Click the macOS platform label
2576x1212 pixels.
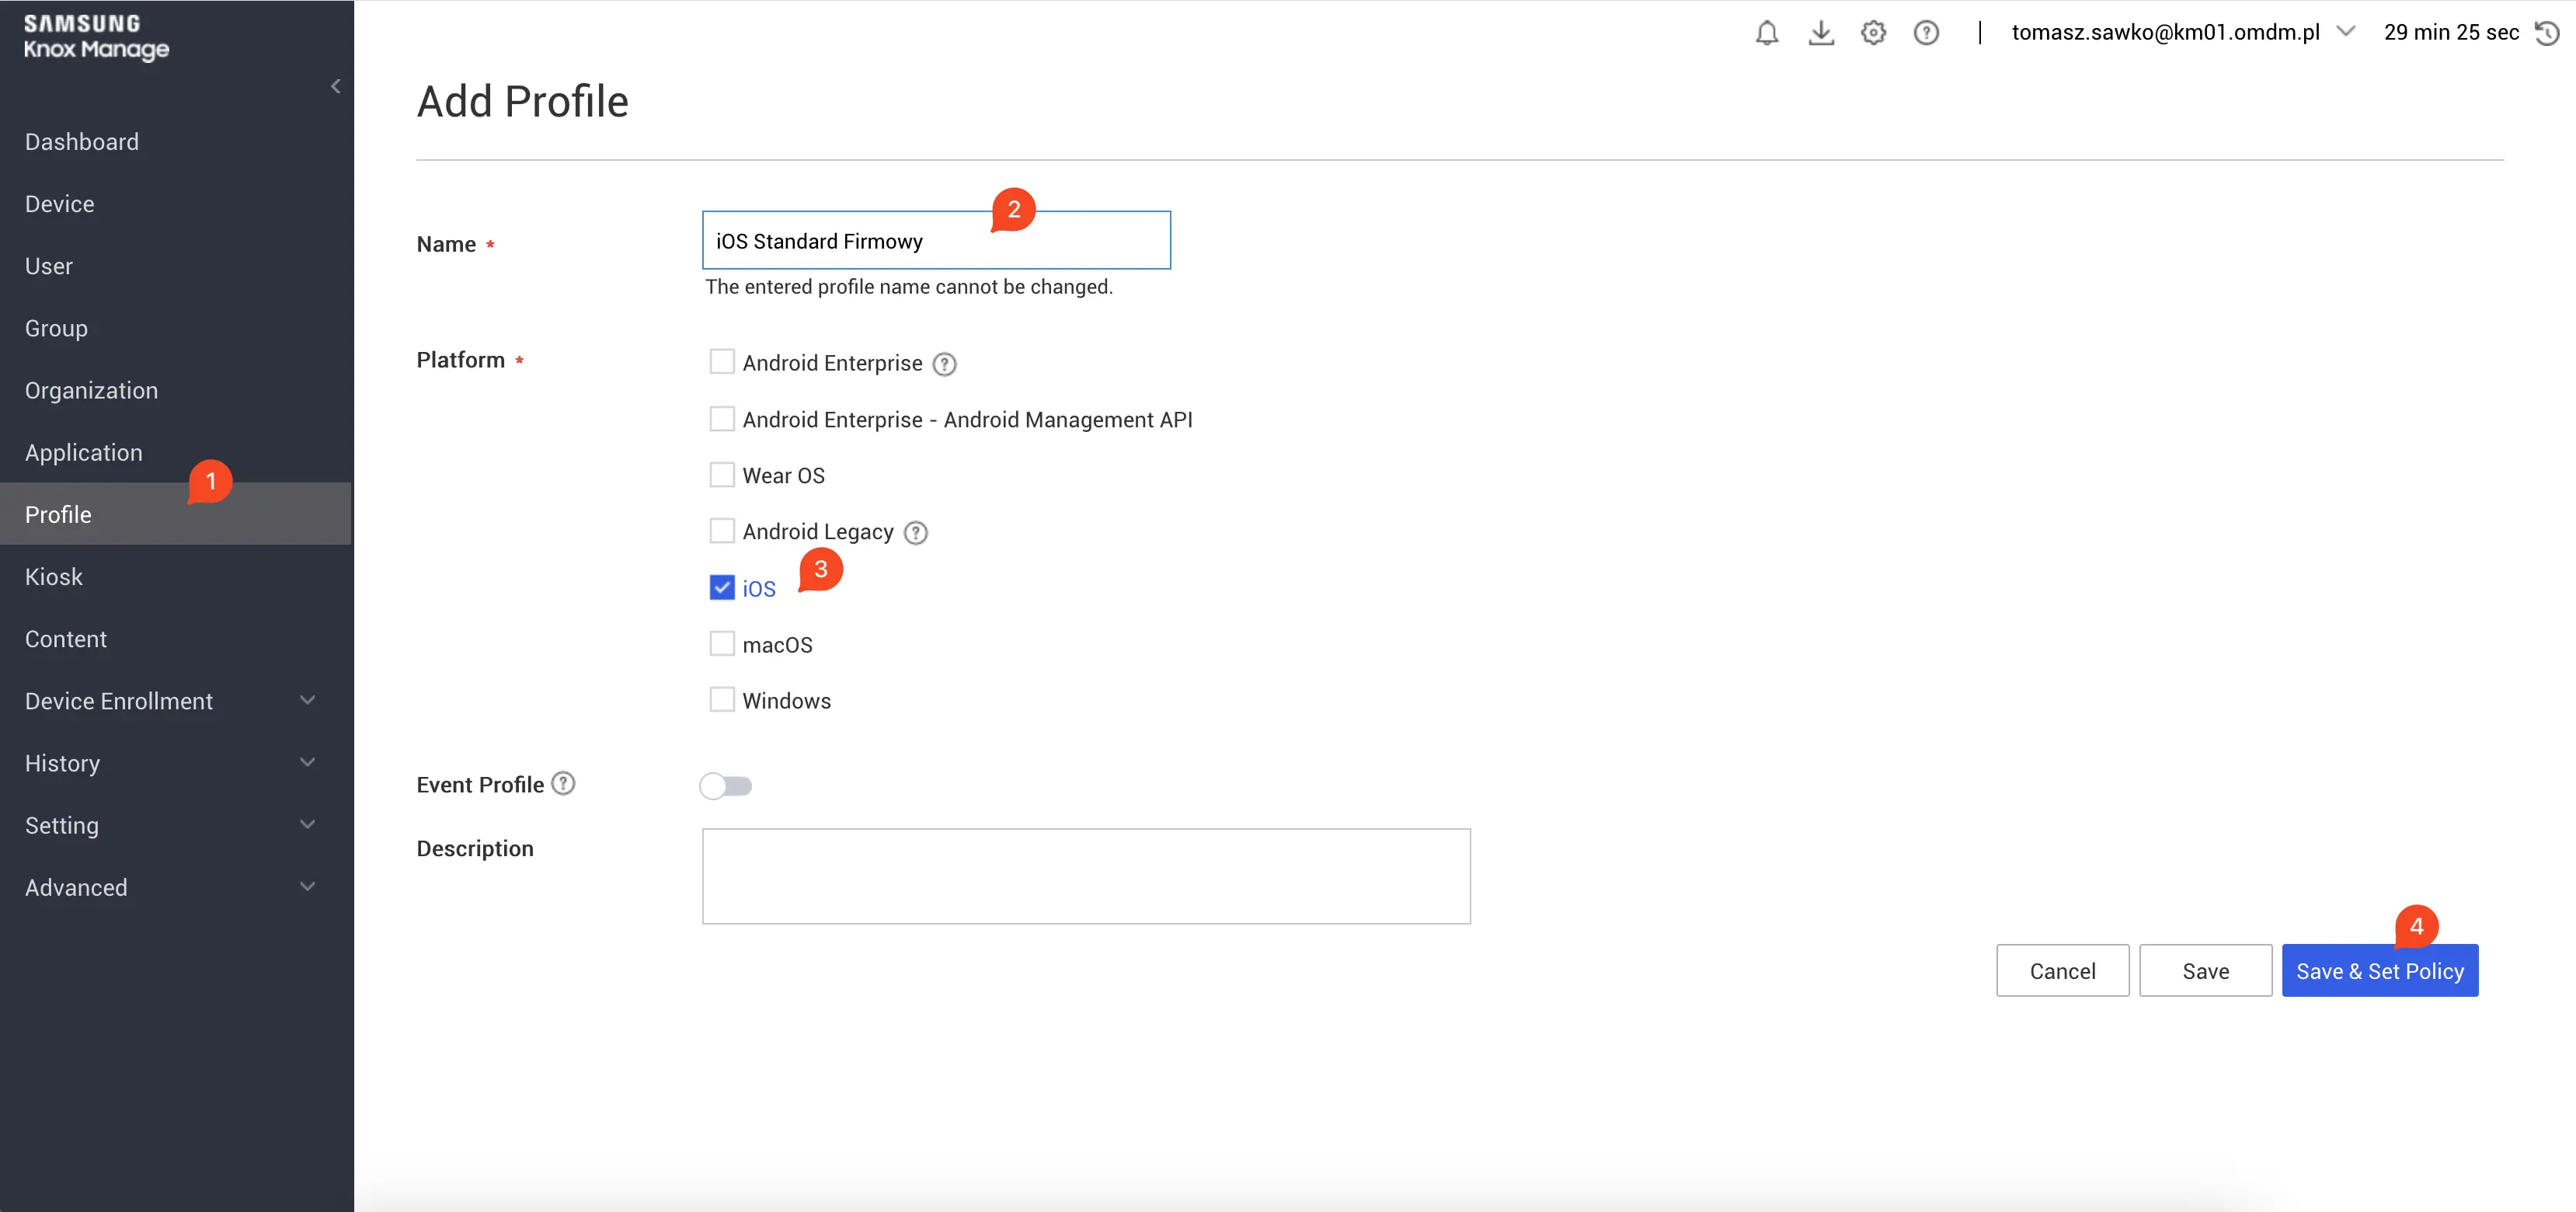click(777, 645)
